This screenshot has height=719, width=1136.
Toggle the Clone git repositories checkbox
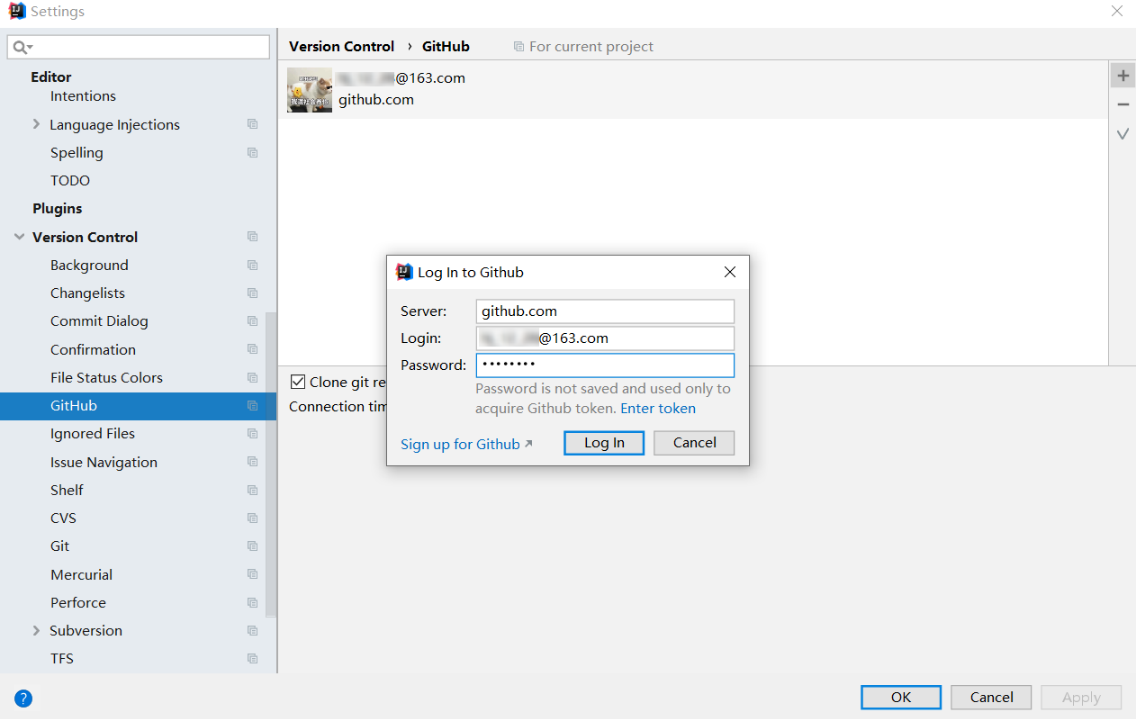(298, 382)
